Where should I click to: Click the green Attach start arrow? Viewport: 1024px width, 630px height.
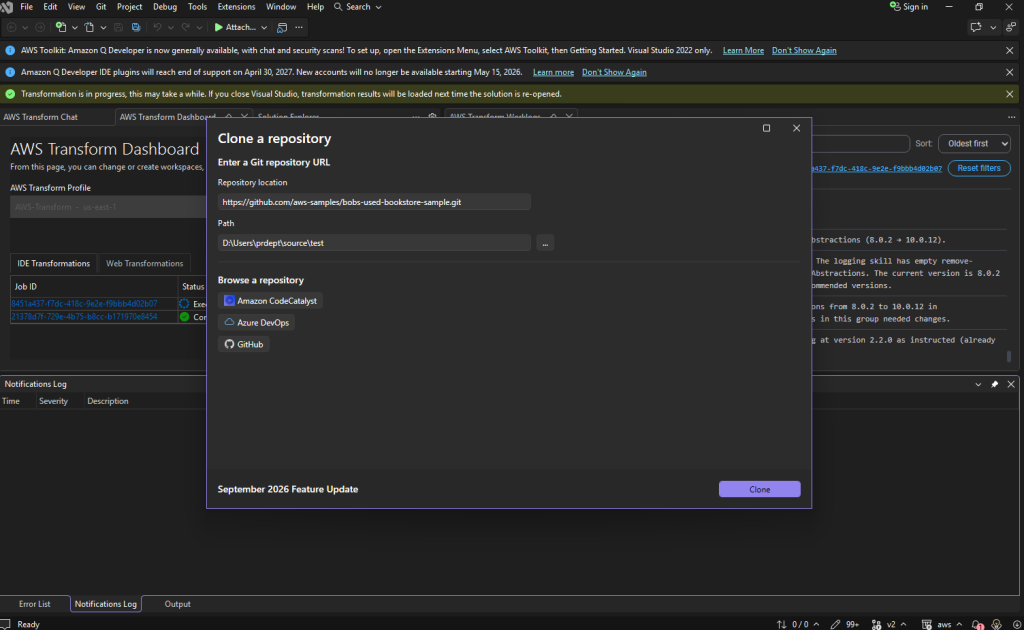click(x=219, y=27)
